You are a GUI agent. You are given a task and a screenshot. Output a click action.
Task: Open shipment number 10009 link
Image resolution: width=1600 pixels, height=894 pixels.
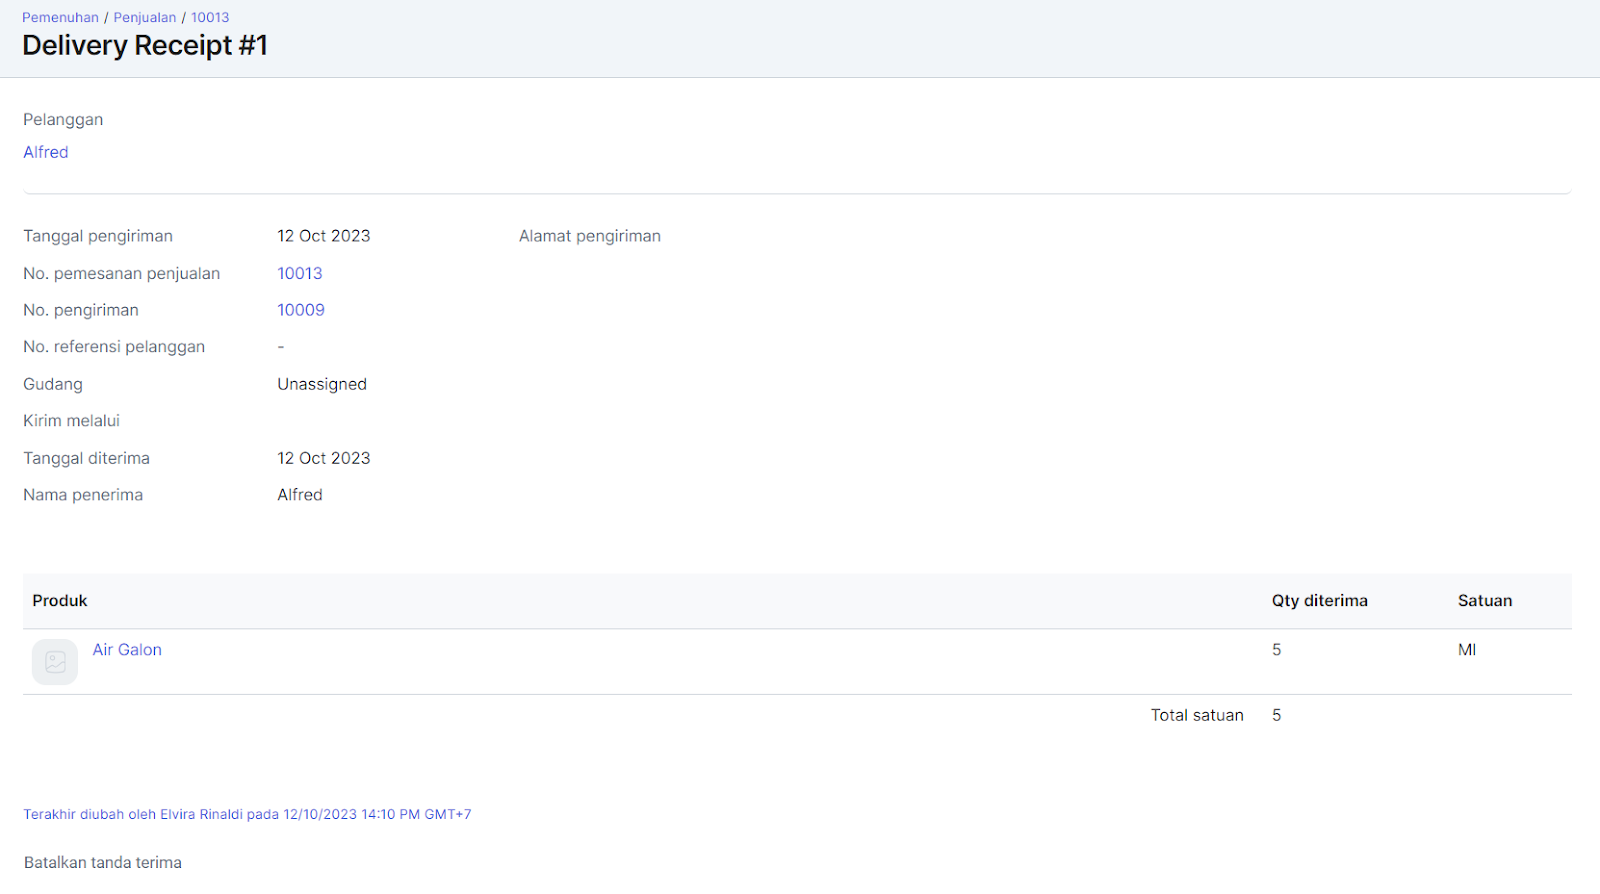pyautogui.click(x=301, y=310)
